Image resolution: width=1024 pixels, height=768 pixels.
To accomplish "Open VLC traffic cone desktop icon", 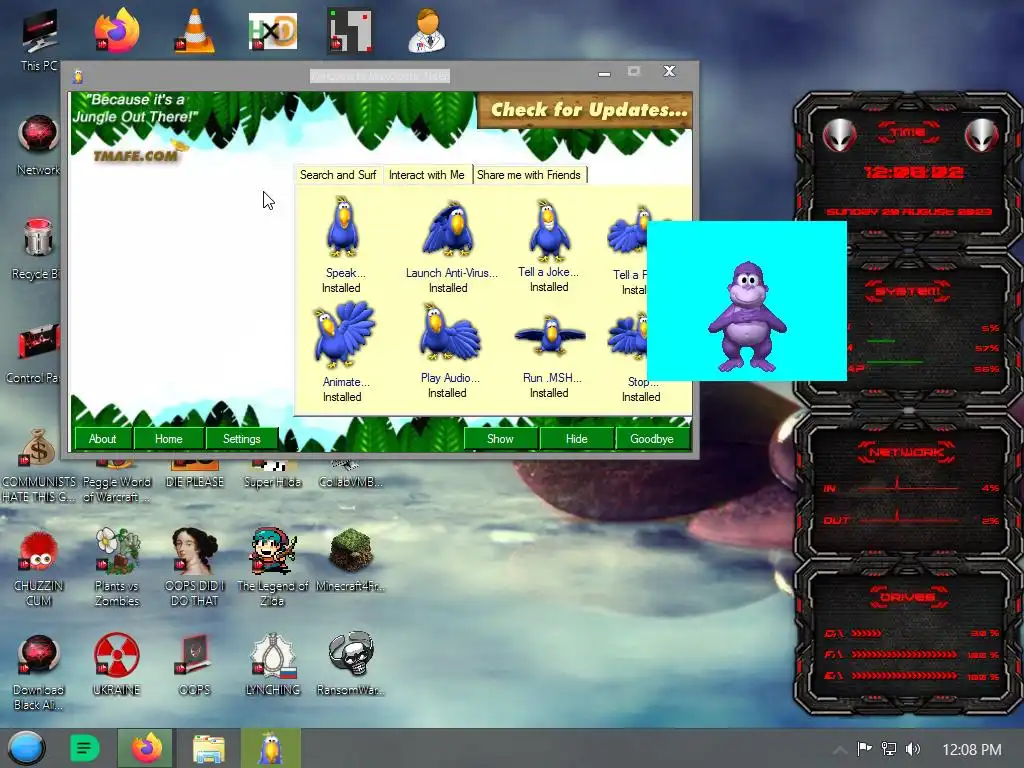I will click(x=195, y=31).
